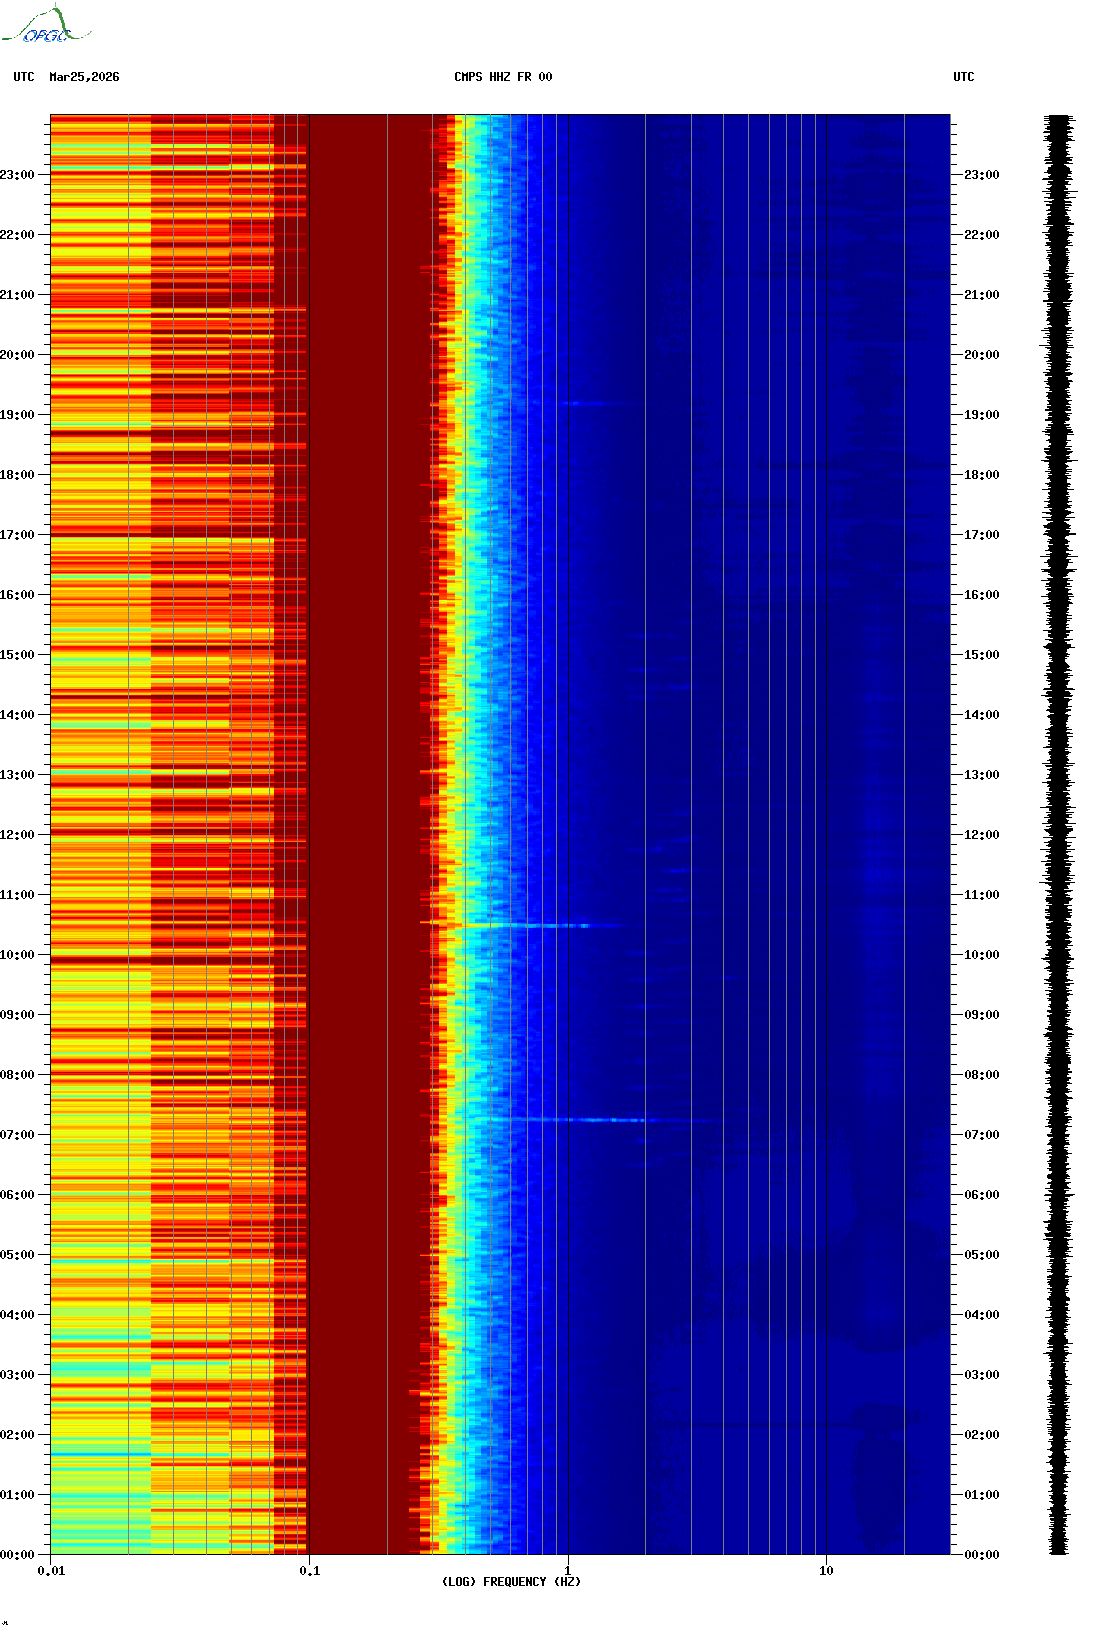Select the 19:00 time label on right axis
1102x1634 pixels.
pyautogui.click(x=981, y=415)
